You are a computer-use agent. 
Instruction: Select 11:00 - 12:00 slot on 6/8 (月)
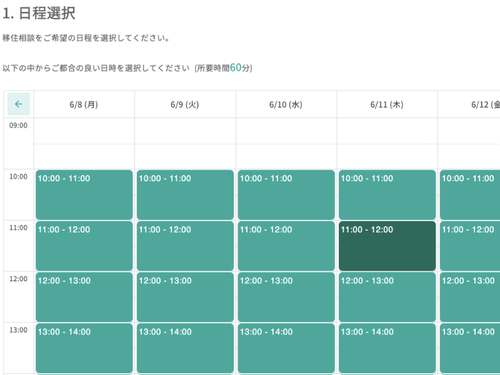pos(84,246)
